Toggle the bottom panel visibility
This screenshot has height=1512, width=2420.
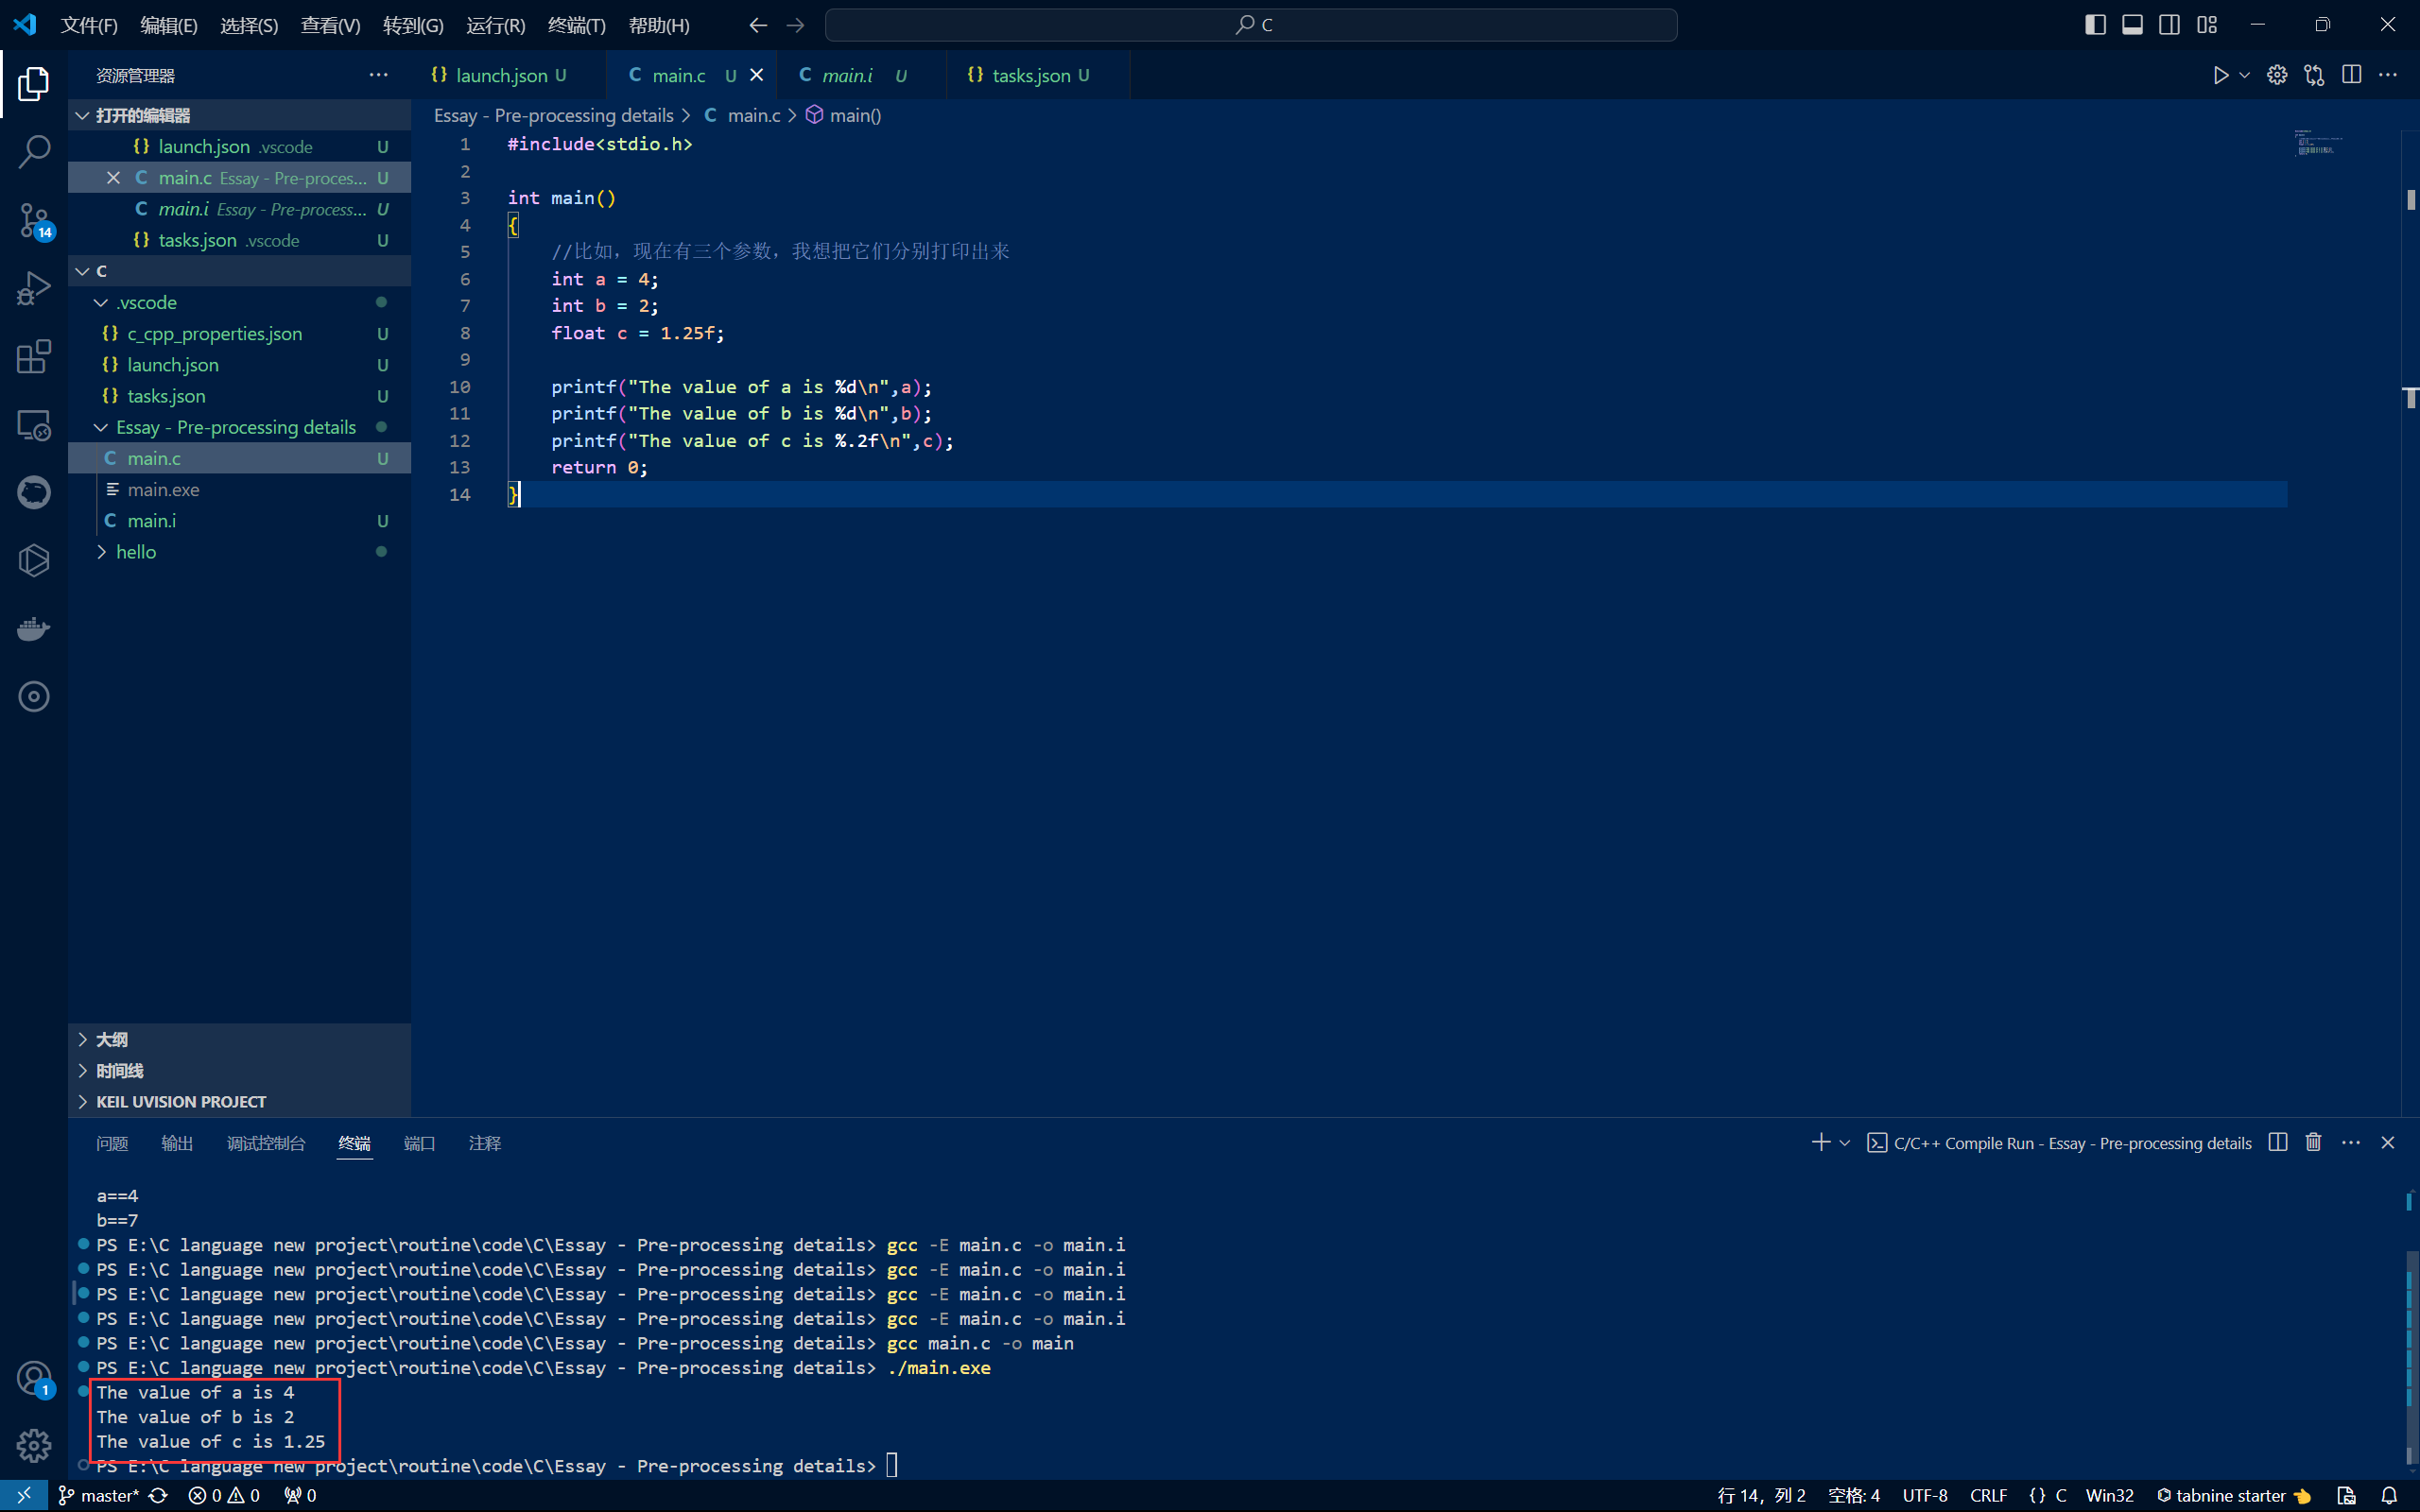(x=2132, y=24)
